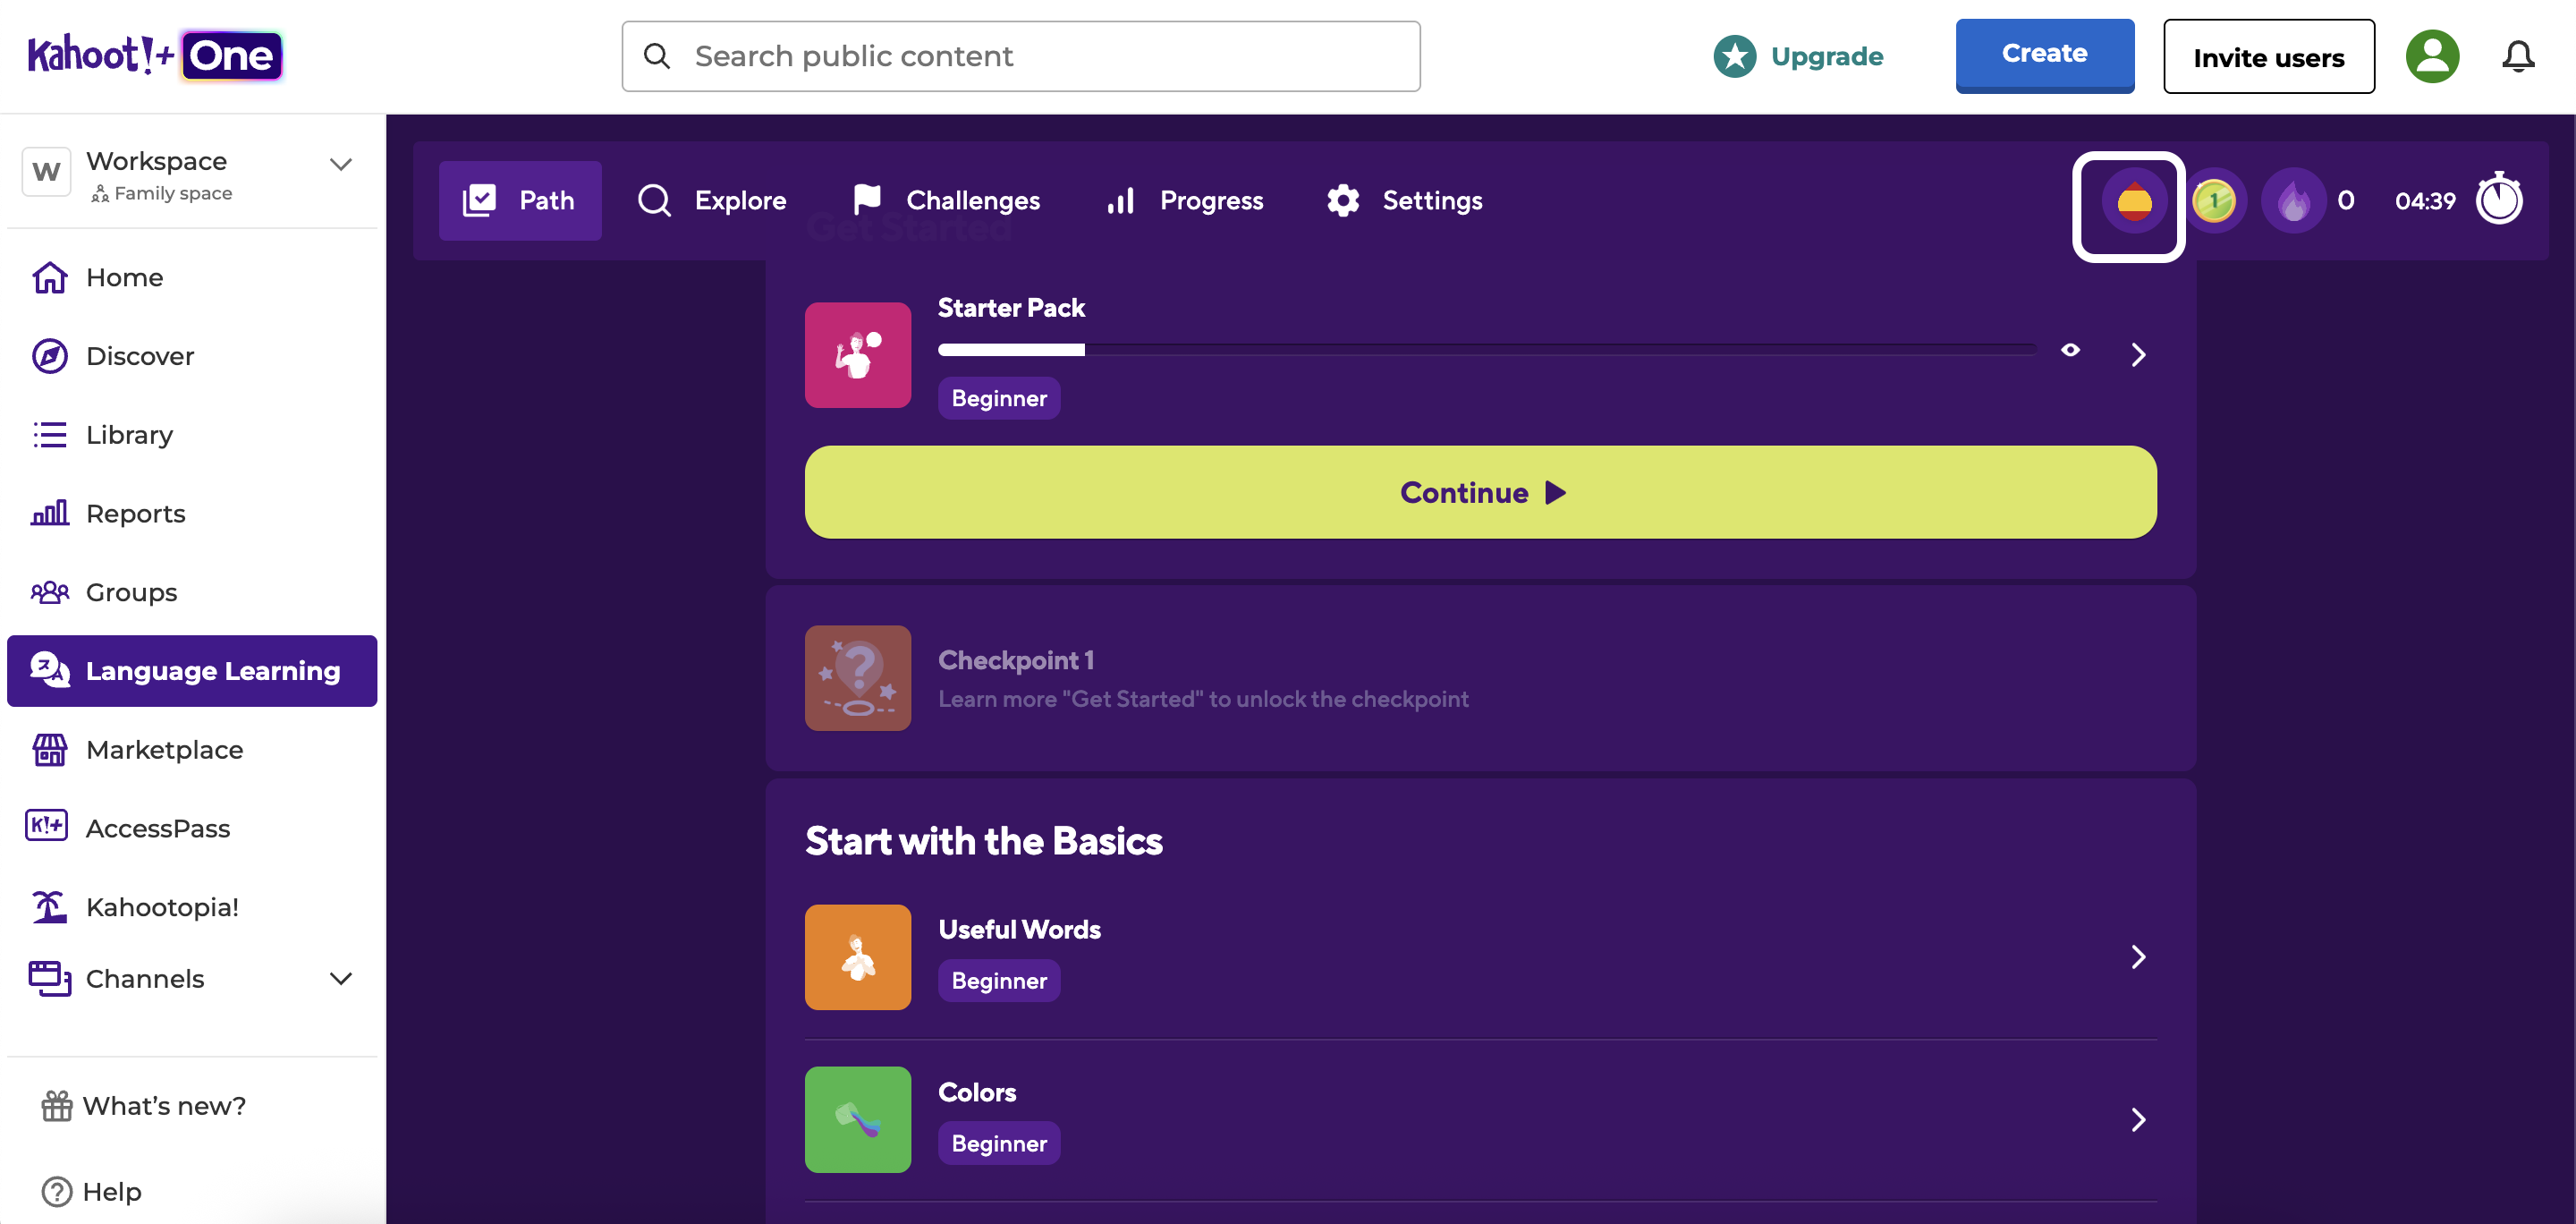Viewport: 2576px width, 1224px height.
Task: Click the Continue button
Action: 1480,492
